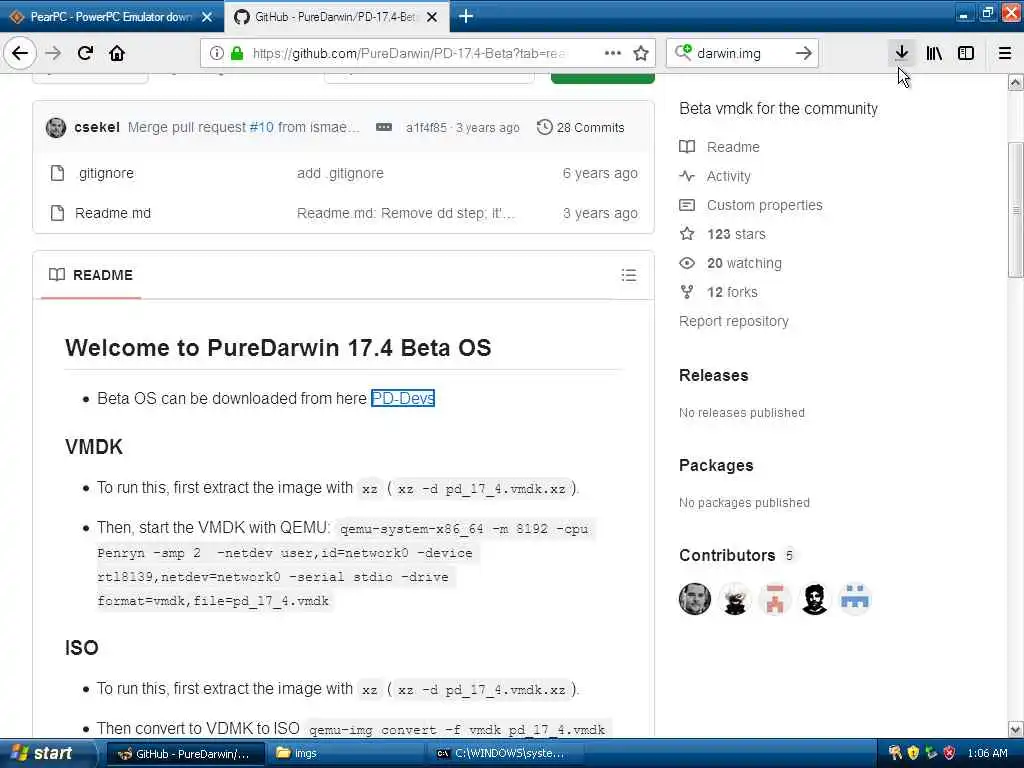View the 28 Commits history

[581, 127]
